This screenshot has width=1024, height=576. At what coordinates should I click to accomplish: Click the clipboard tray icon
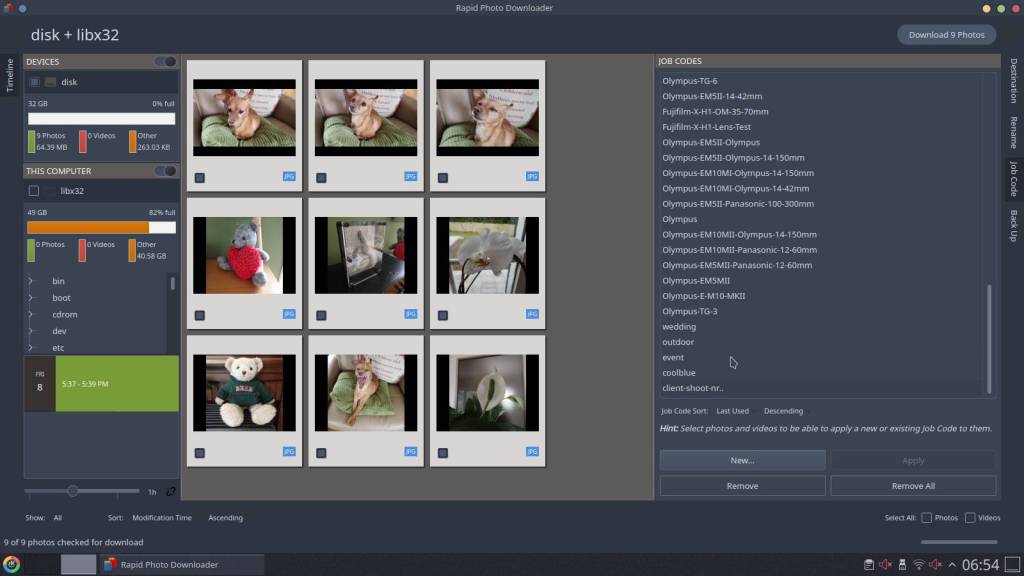click(868, 564)
